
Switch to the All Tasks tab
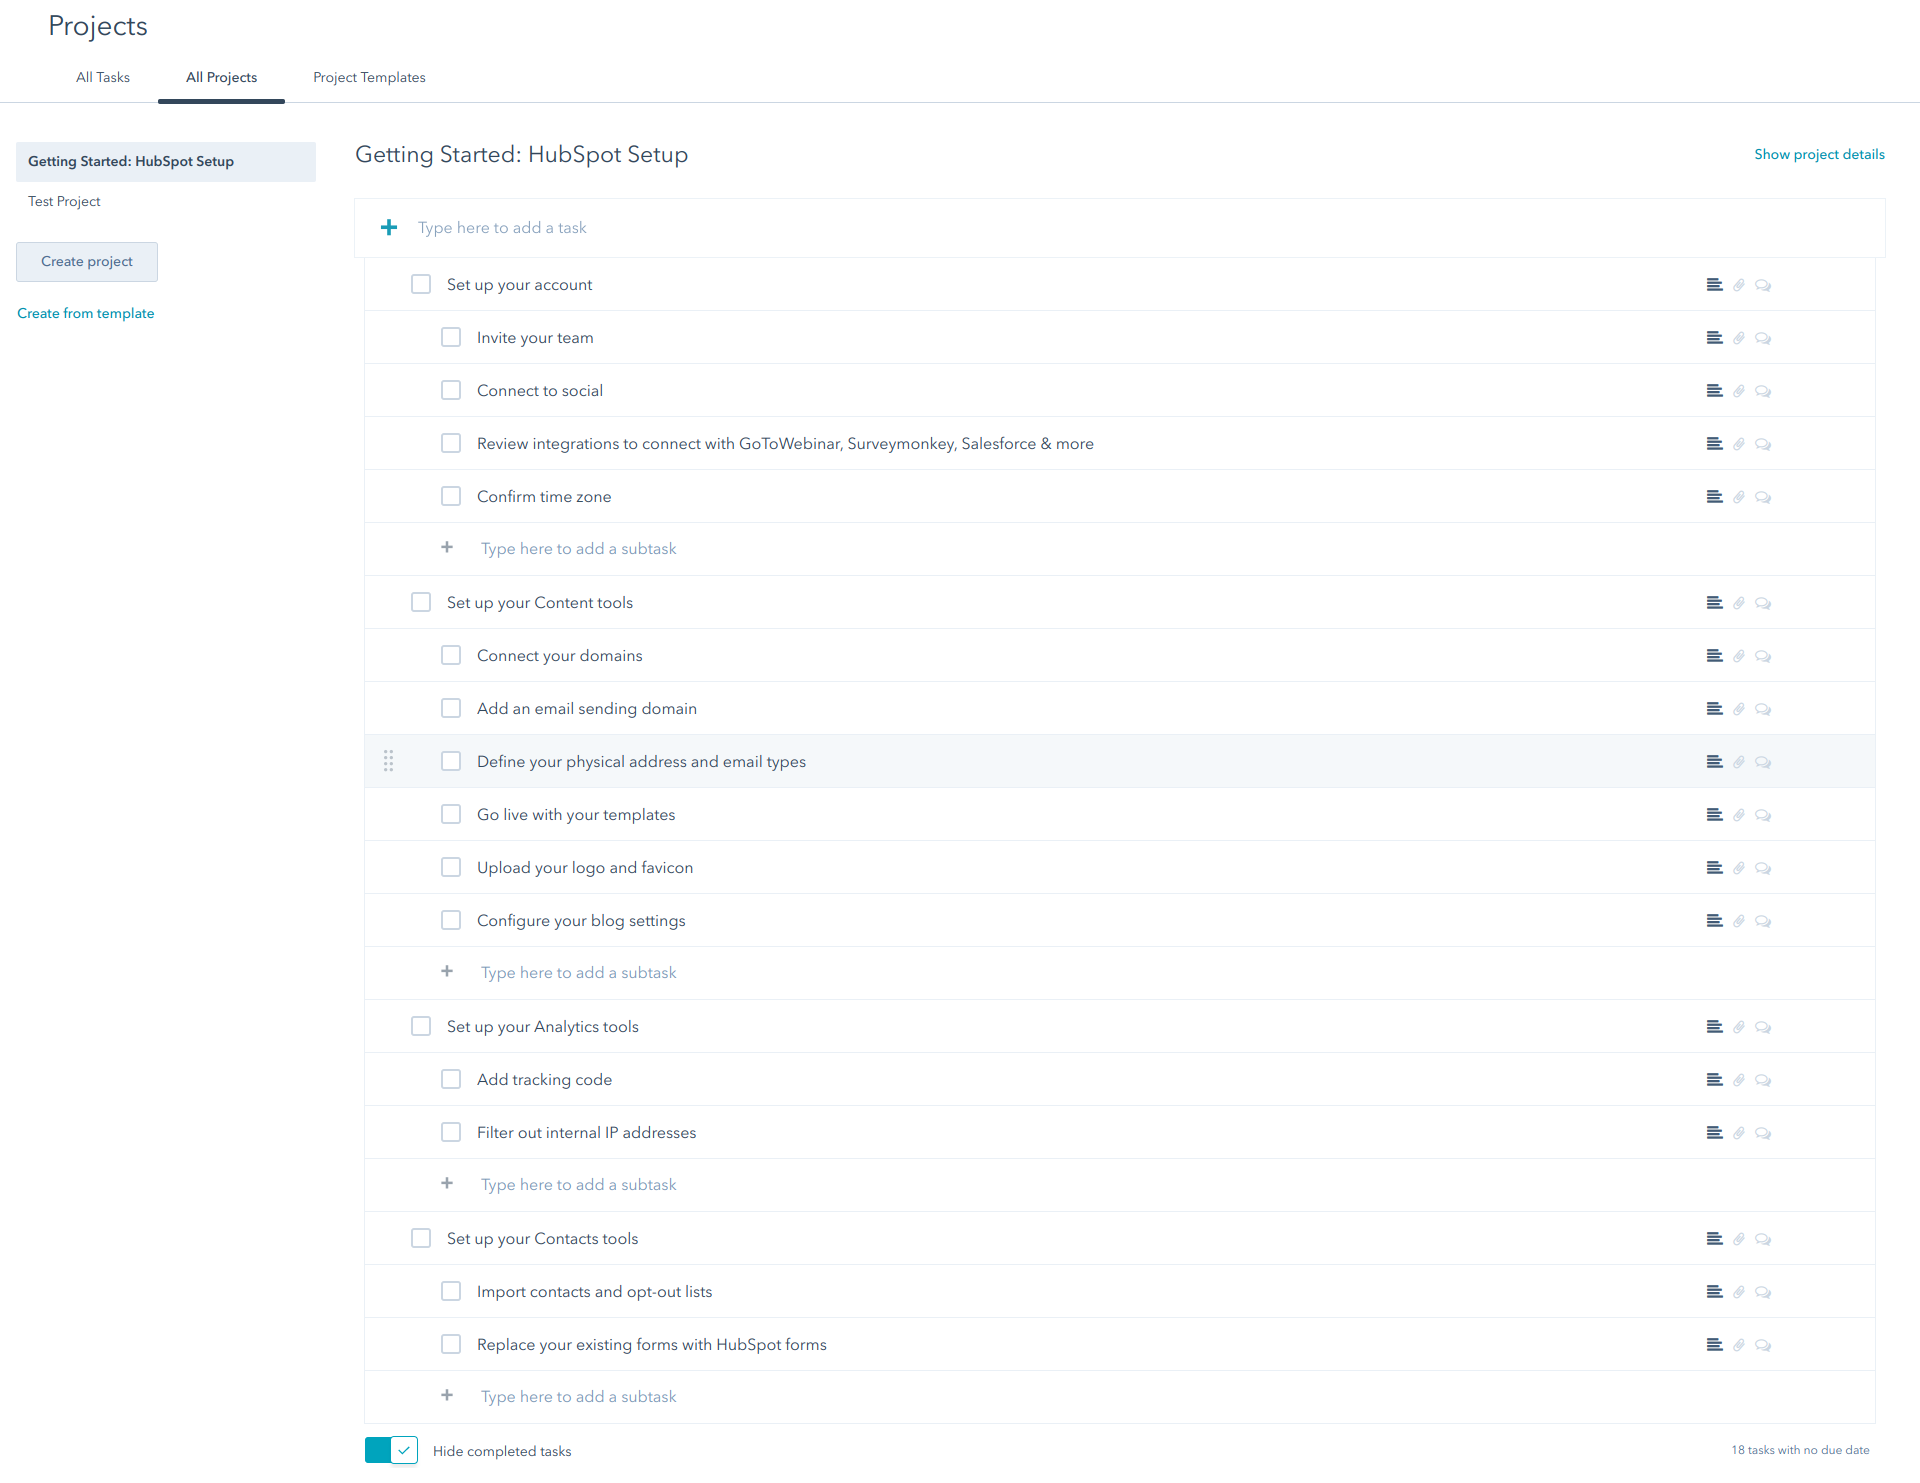click(x=102, y=77)
